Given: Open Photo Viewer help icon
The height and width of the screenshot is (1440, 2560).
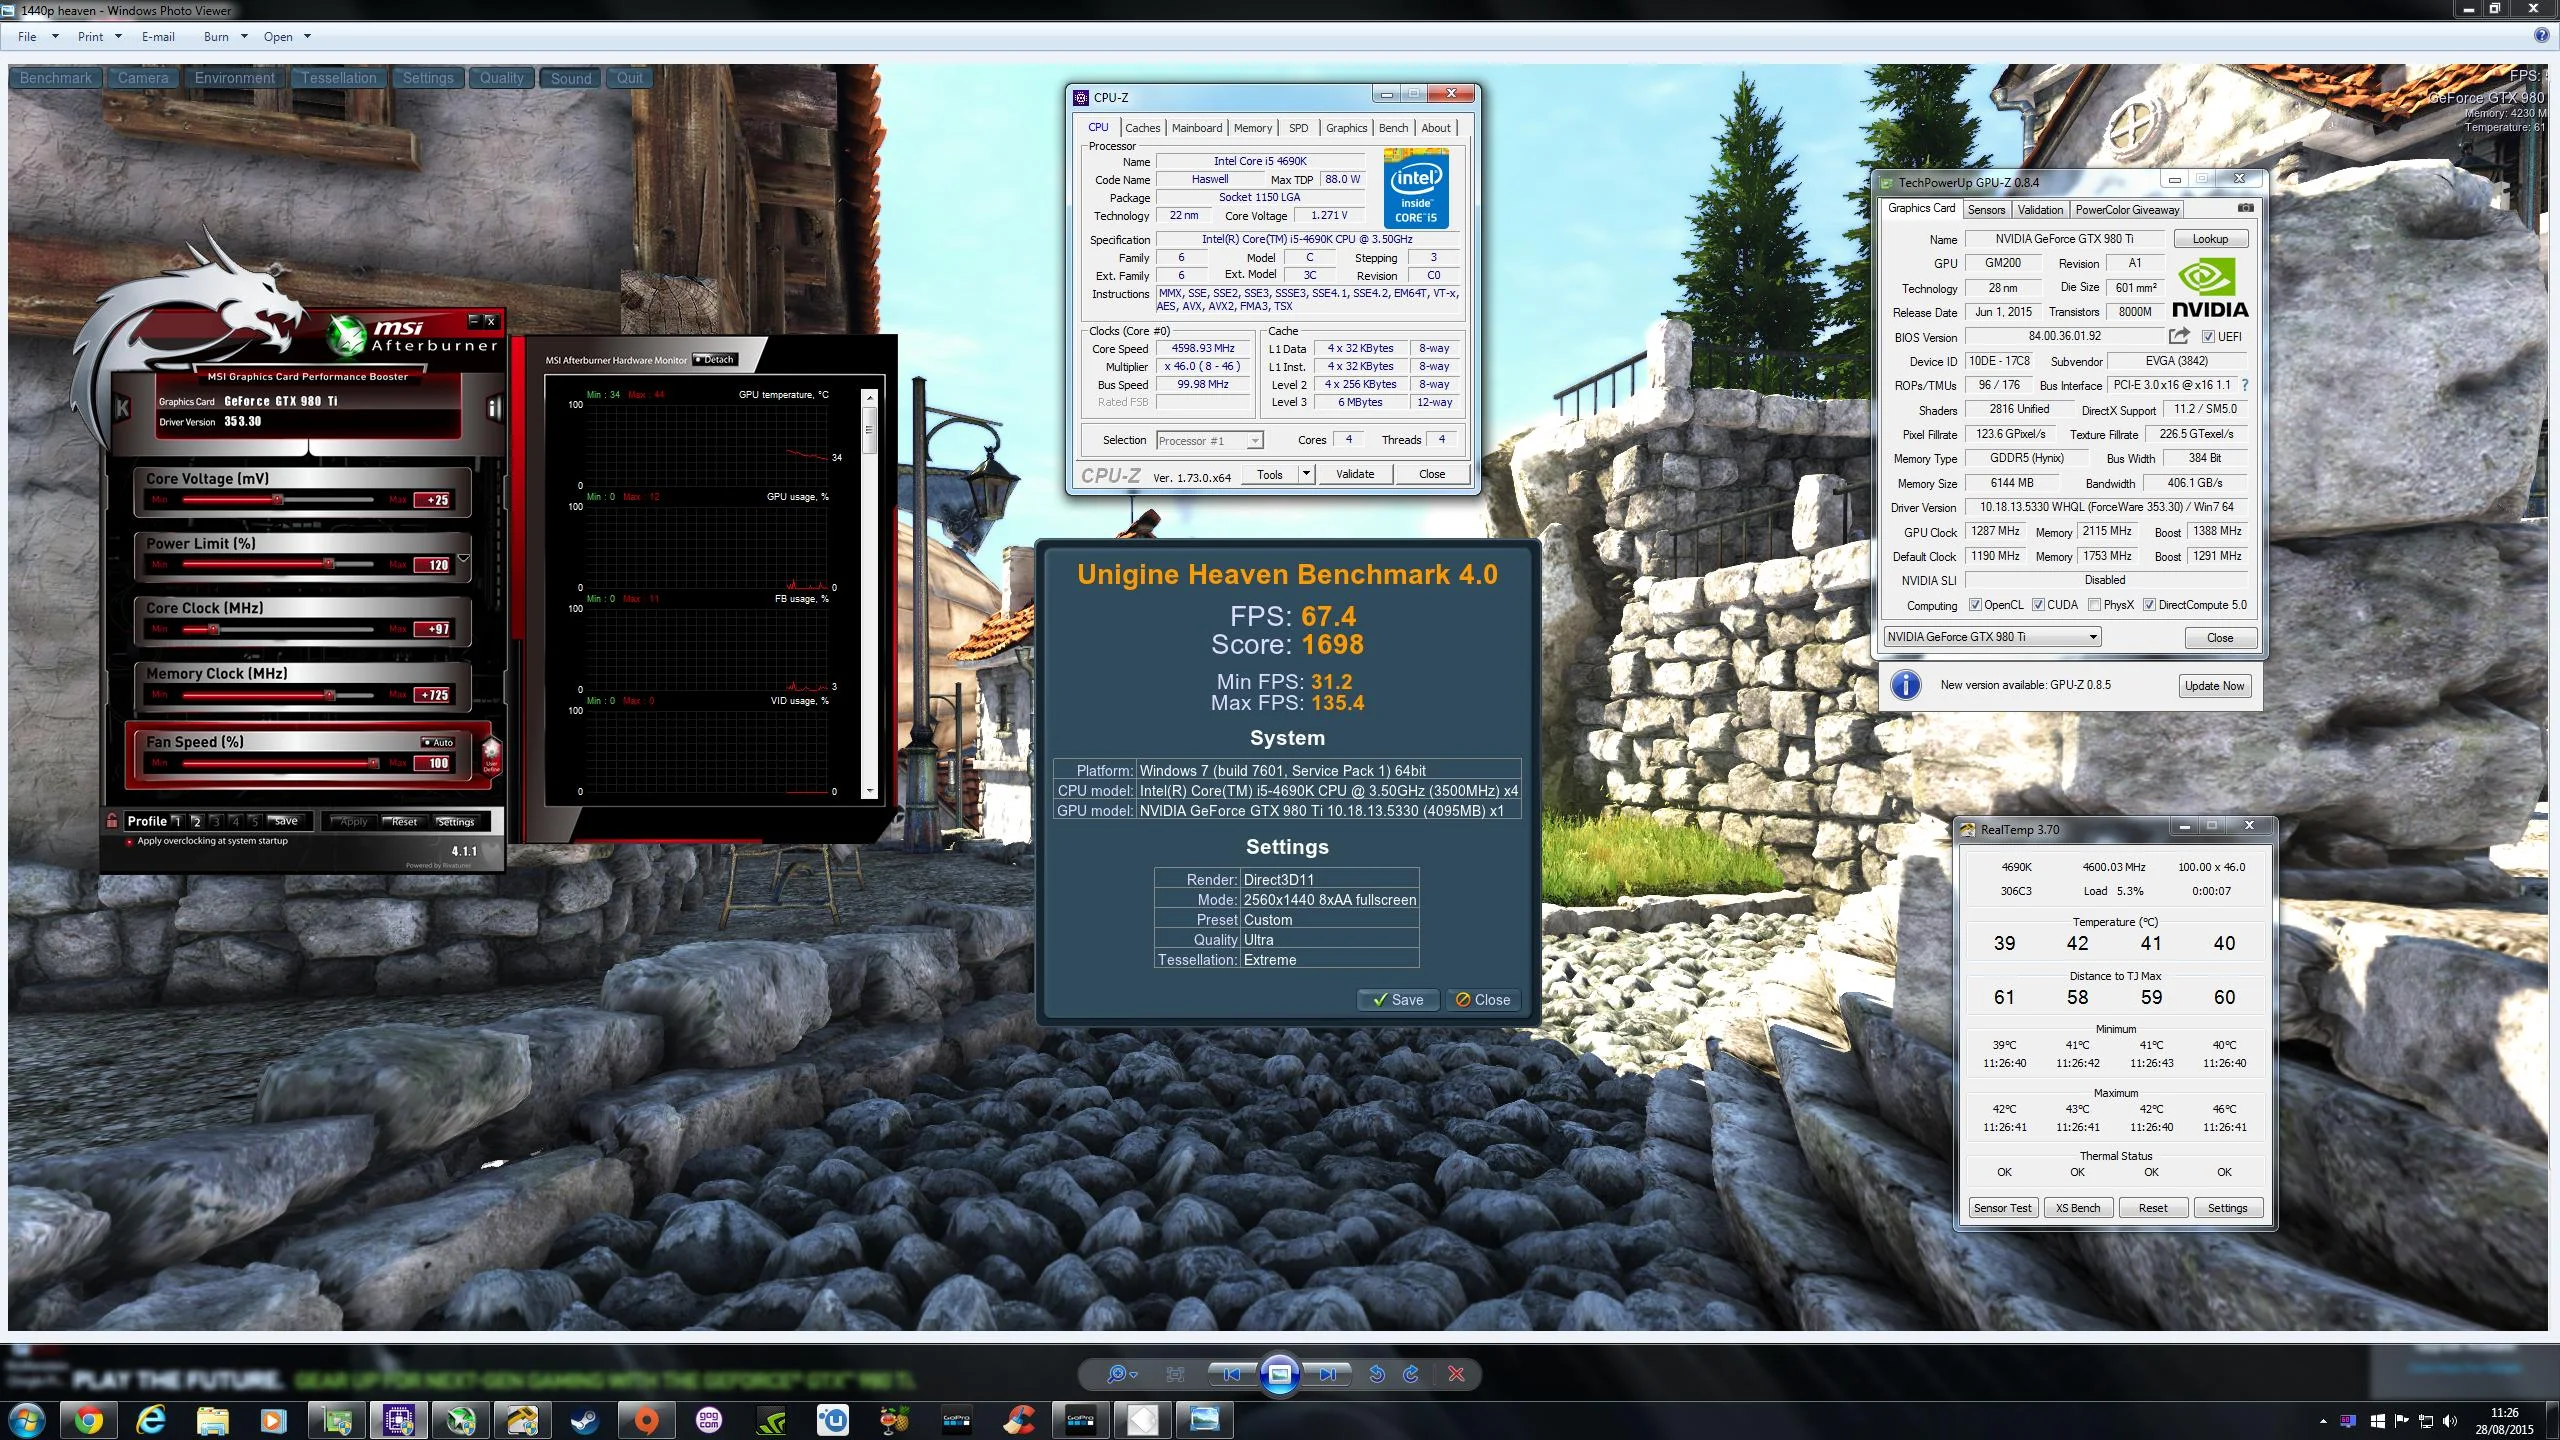Looking at the screenshot, I should pyautogui.click(x=2541, y=36).
